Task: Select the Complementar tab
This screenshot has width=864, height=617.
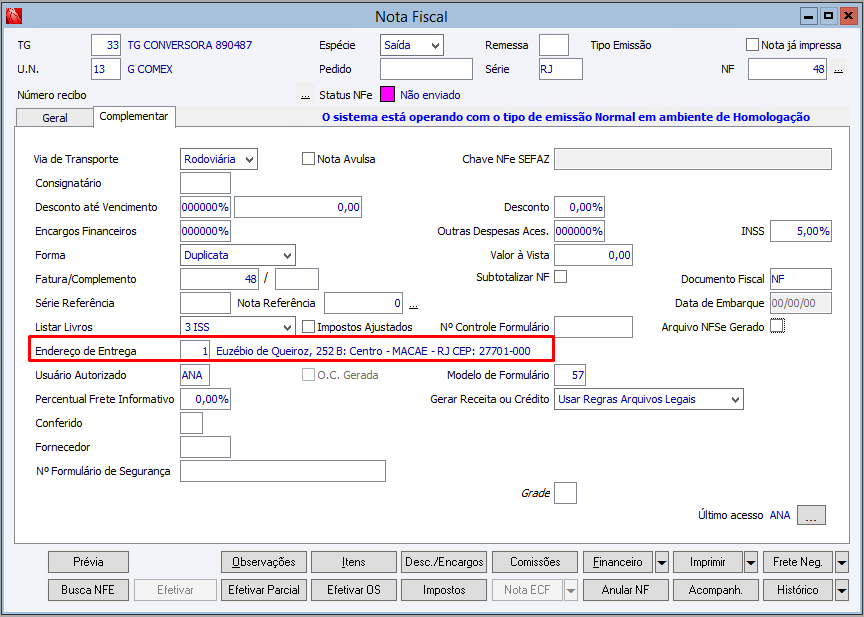Action: point(134,116)
